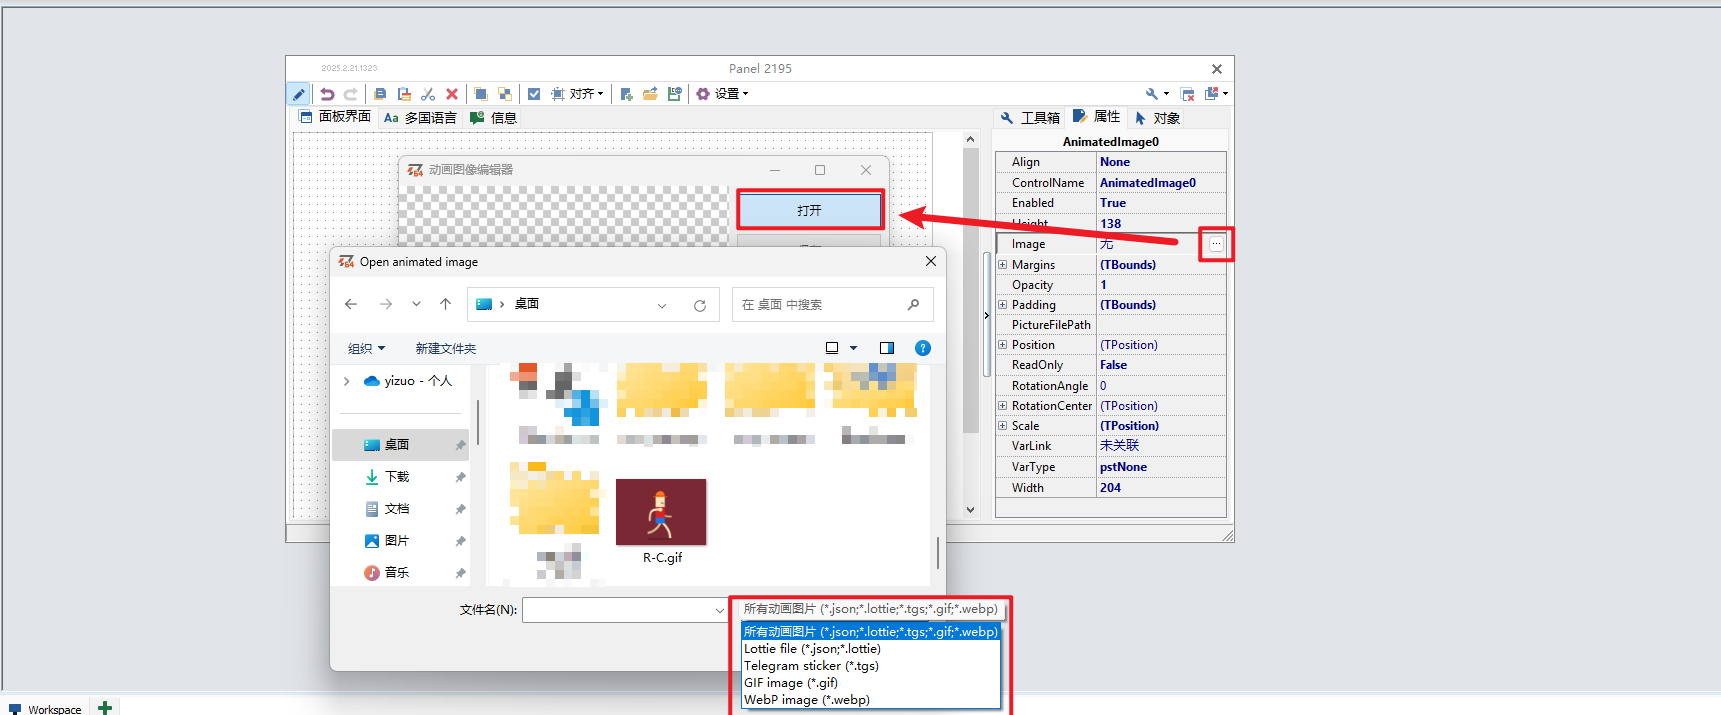Image resolution: width=1721 pixels, height=715 pixels.
Task: Go up one folder level
Action: tap(446, 304)
